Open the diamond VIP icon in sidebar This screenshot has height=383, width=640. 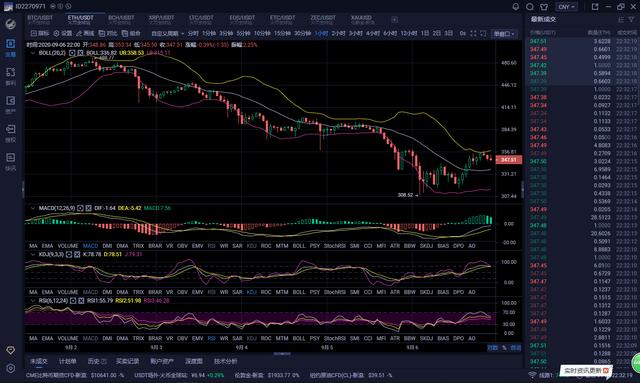pyautogui.click(x=11, y=350)
